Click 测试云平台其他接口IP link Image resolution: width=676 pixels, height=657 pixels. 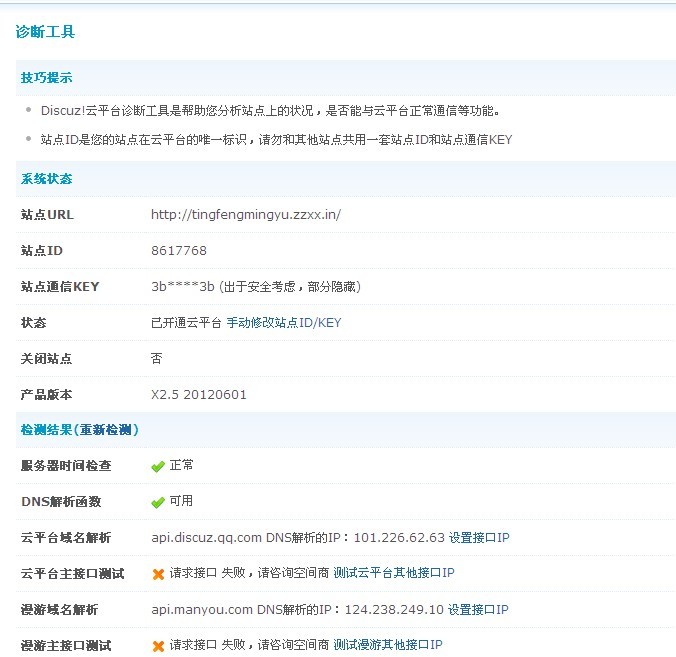click(393, 574)
